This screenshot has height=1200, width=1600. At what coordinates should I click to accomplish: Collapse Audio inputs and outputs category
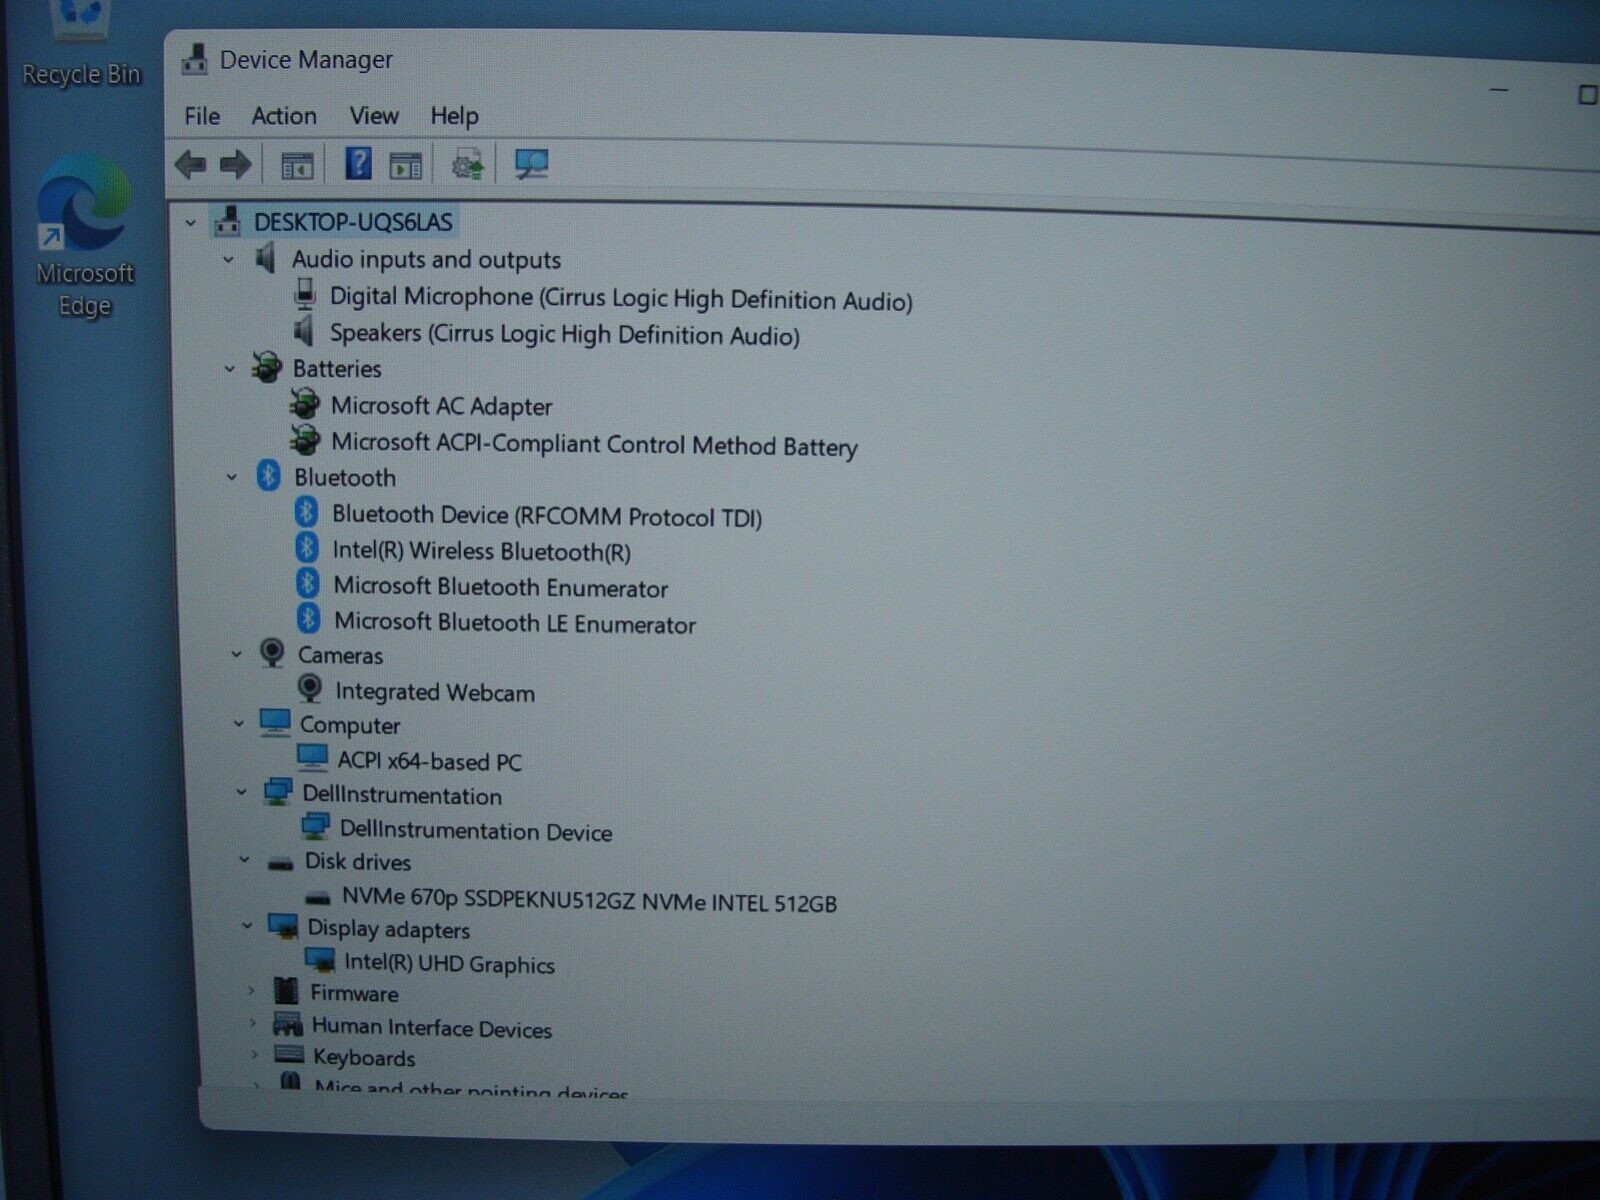click(x=228, y=260)
